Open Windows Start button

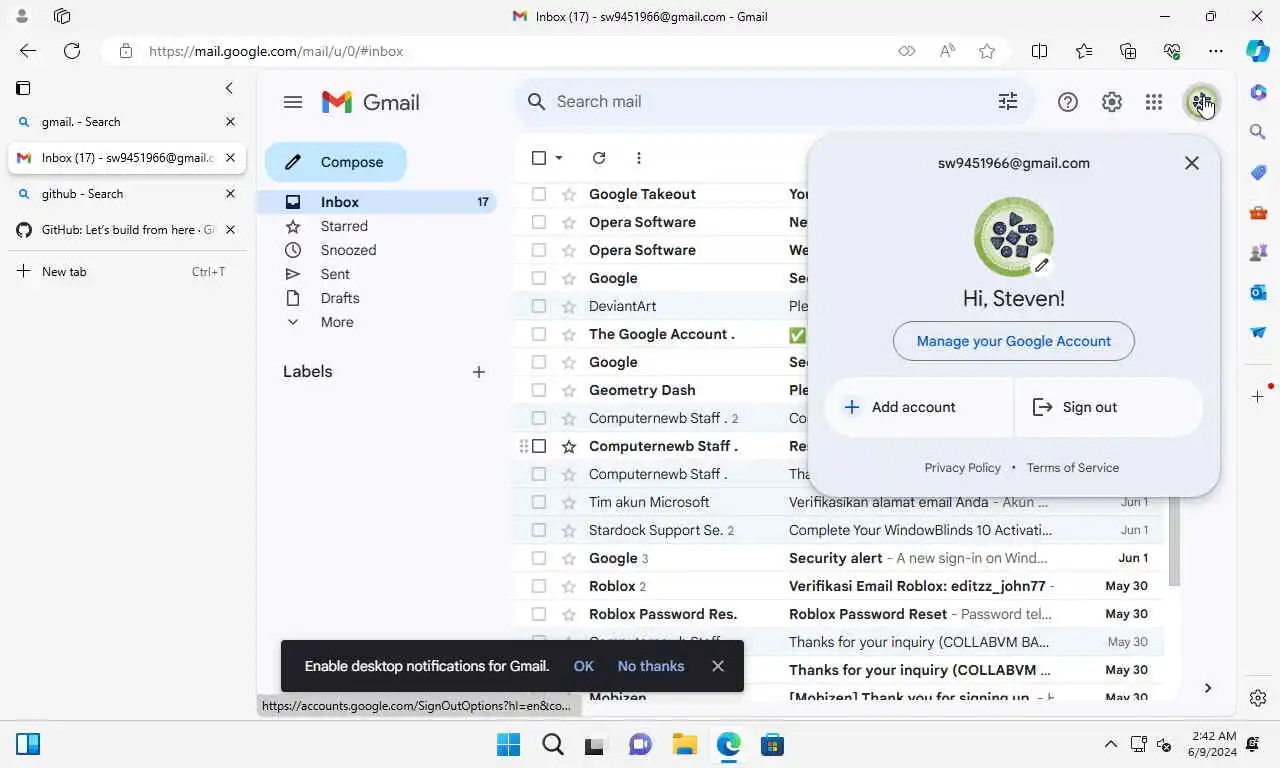(x=508, y=744)
